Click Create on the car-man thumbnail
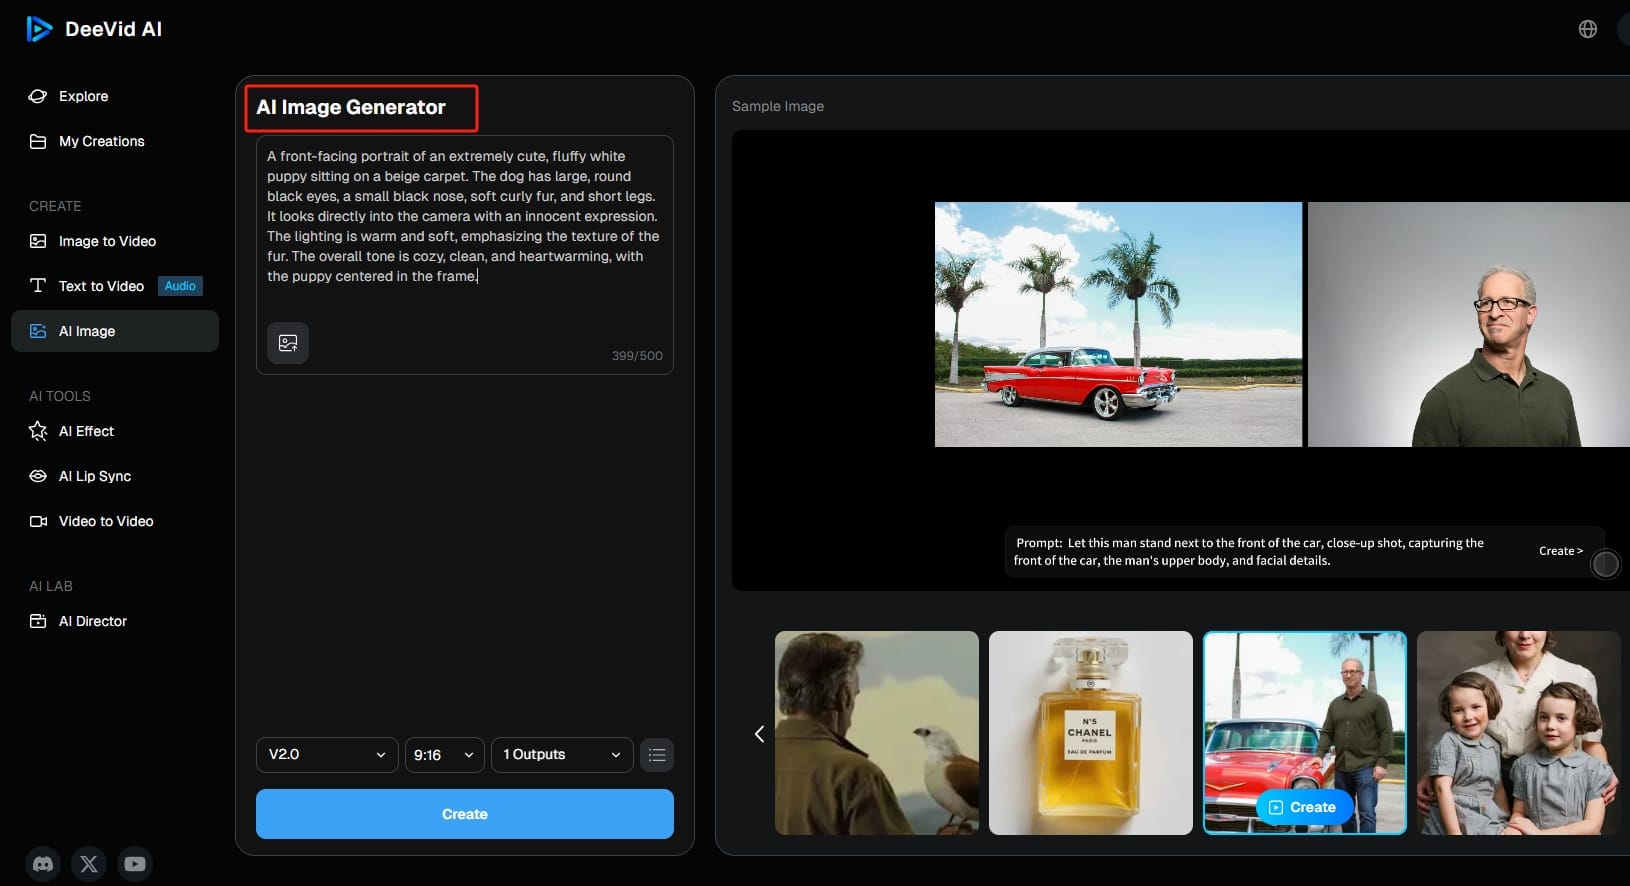 [1304, 807]
